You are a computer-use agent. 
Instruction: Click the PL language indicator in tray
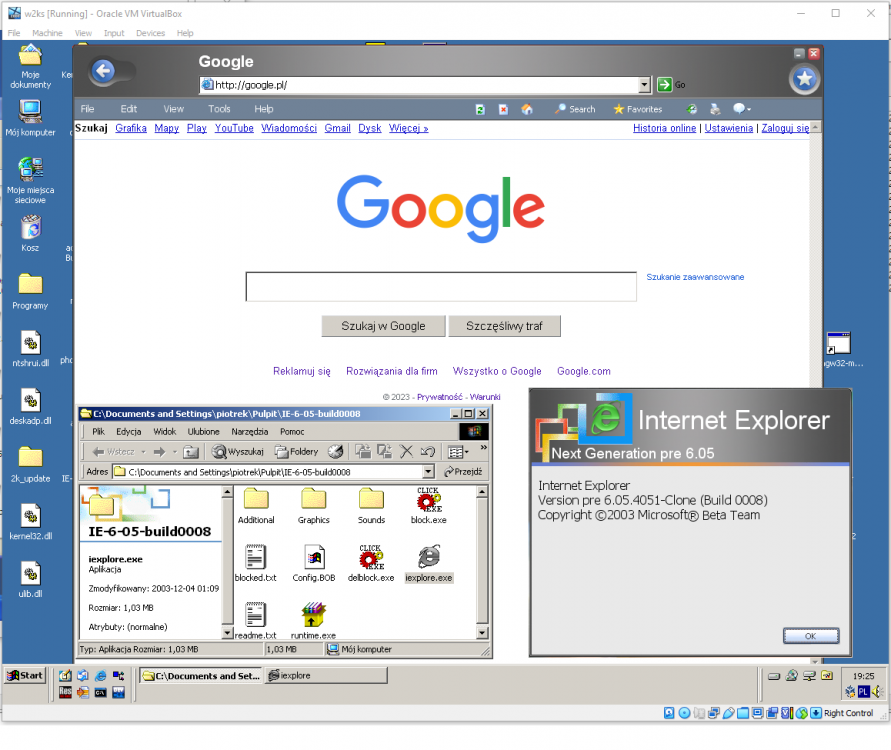coord(864,691)
